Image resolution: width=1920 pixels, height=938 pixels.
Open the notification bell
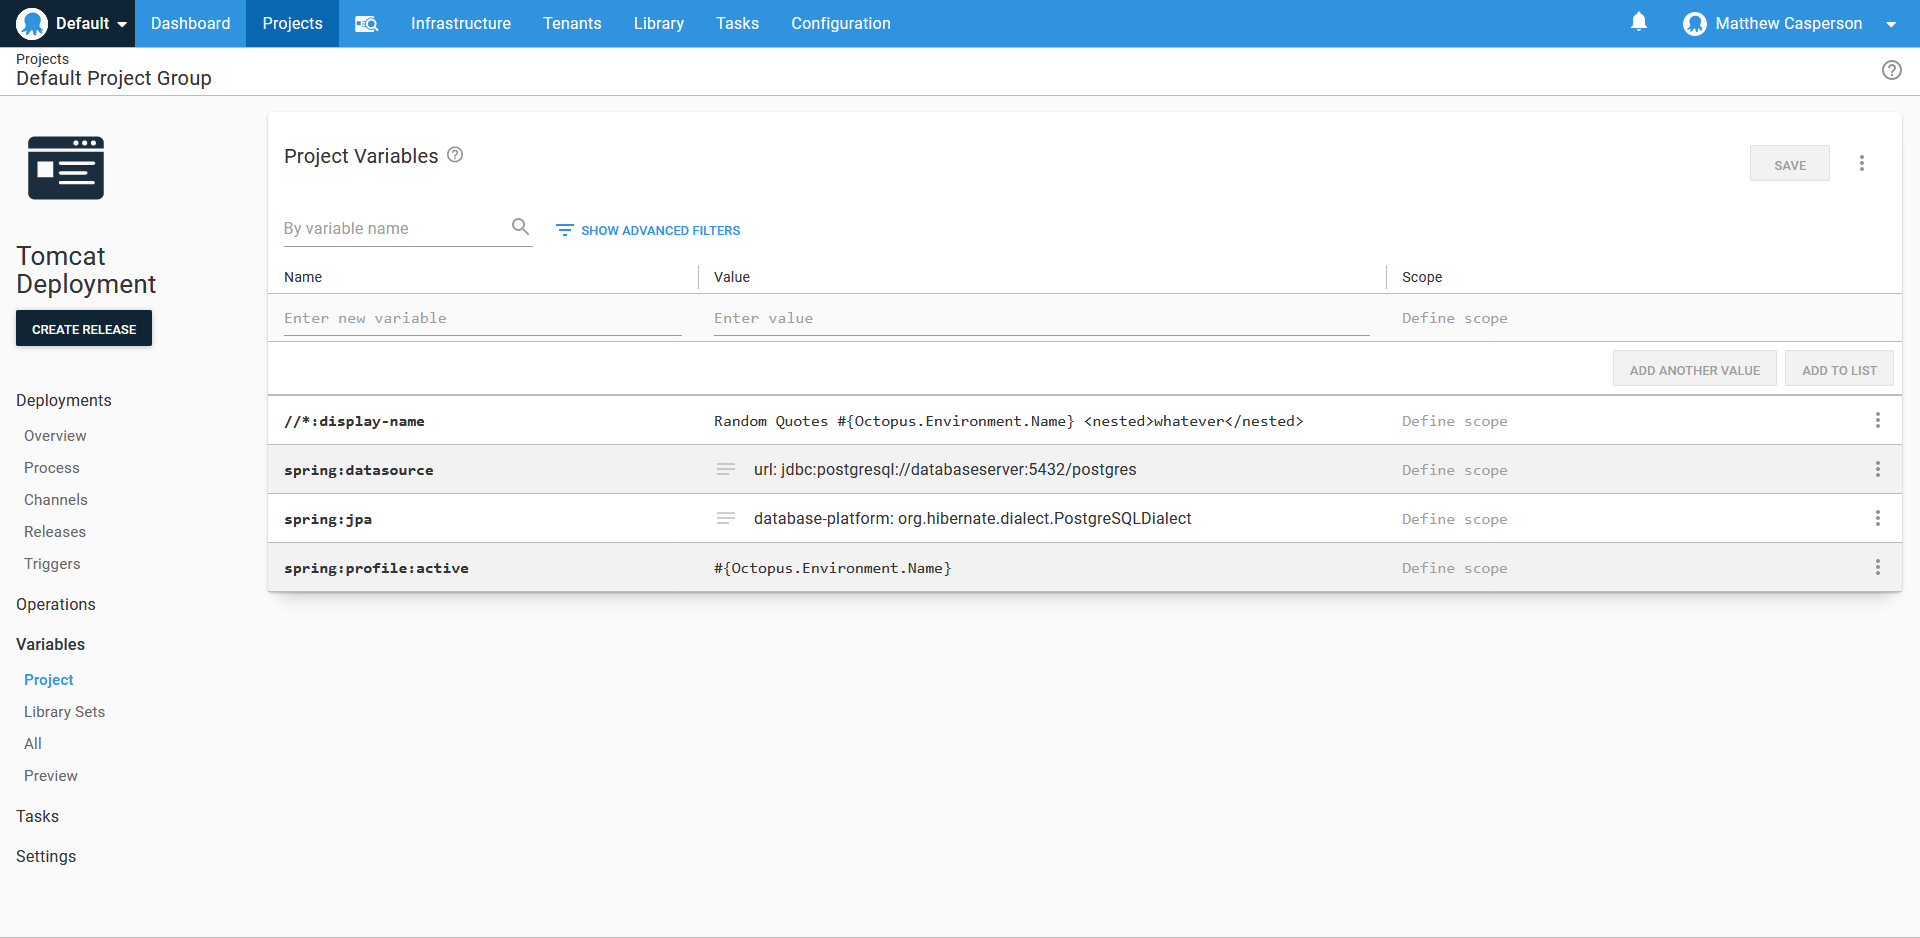[x=1638, y=21]
